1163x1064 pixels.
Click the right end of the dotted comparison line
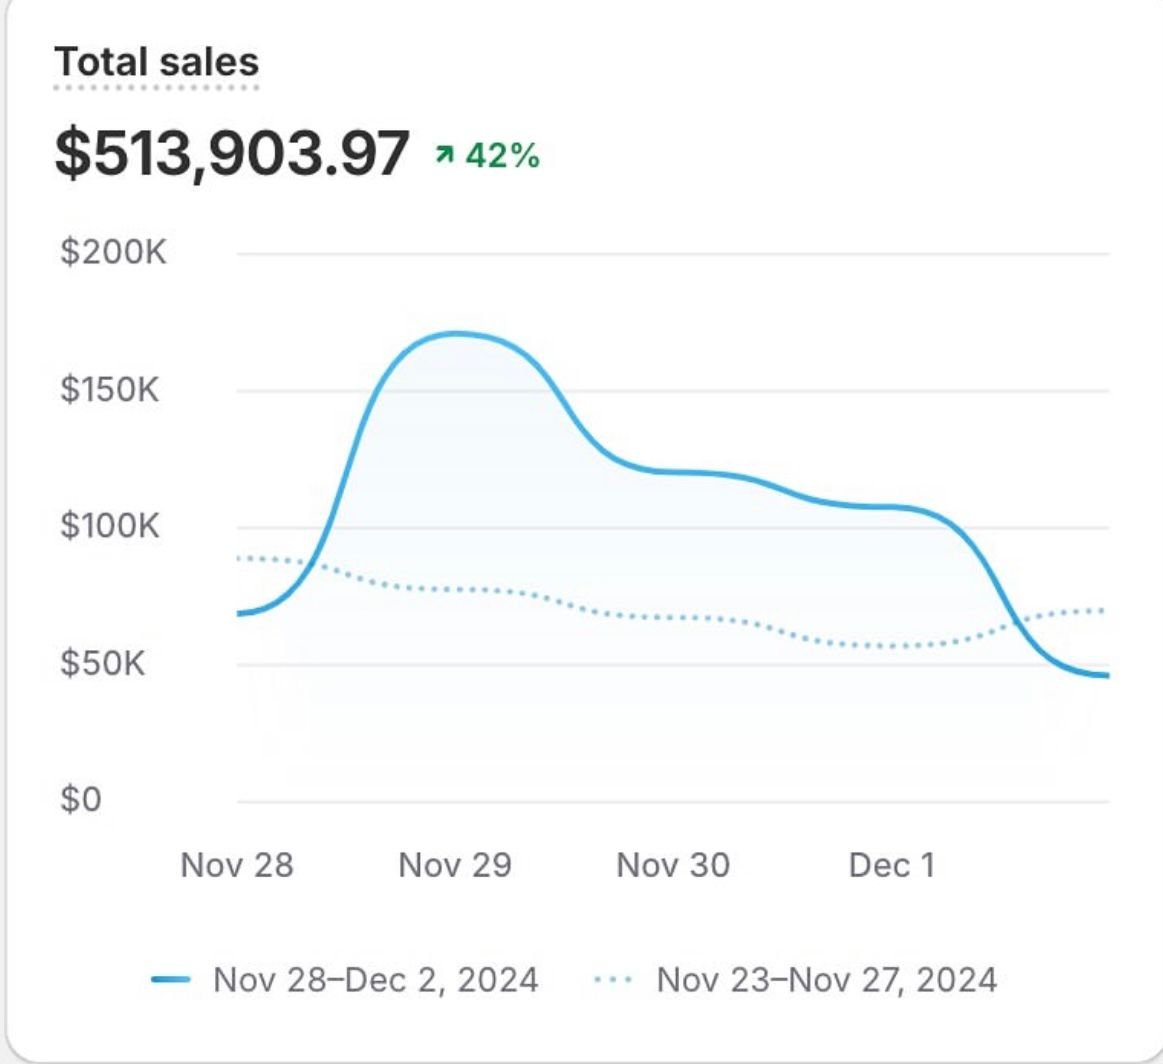(x=1102, y=610)
